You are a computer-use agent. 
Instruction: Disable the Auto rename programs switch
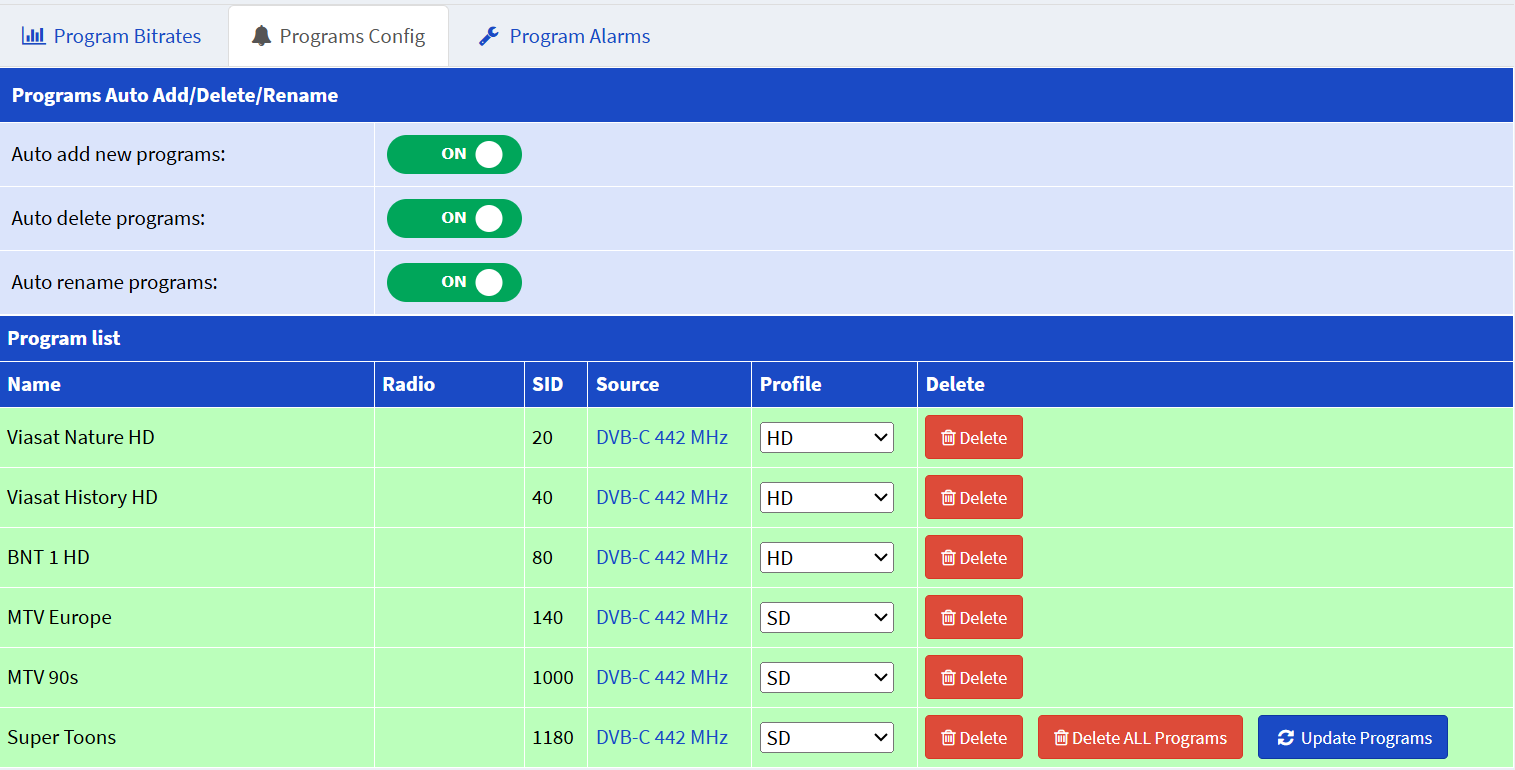tap(454, 282)
